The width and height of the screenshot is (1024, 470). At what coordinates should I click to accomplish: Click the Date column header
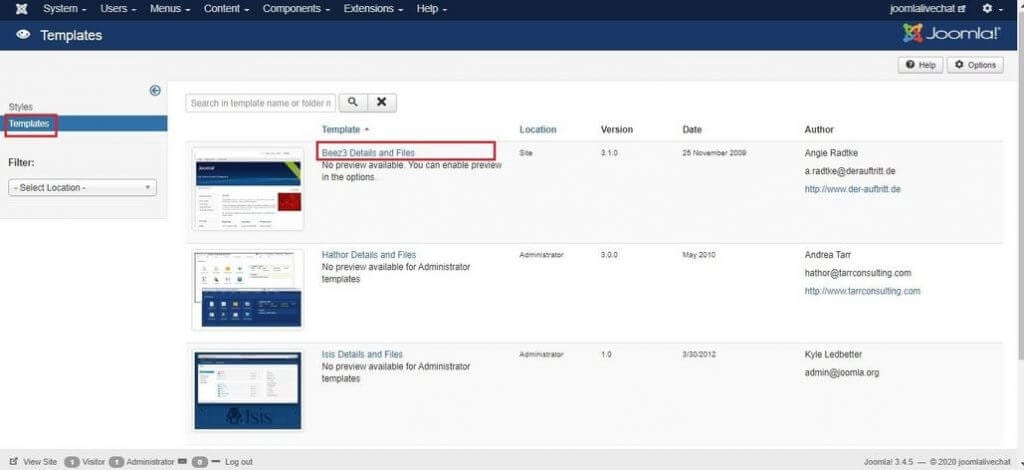click(692, 129)
